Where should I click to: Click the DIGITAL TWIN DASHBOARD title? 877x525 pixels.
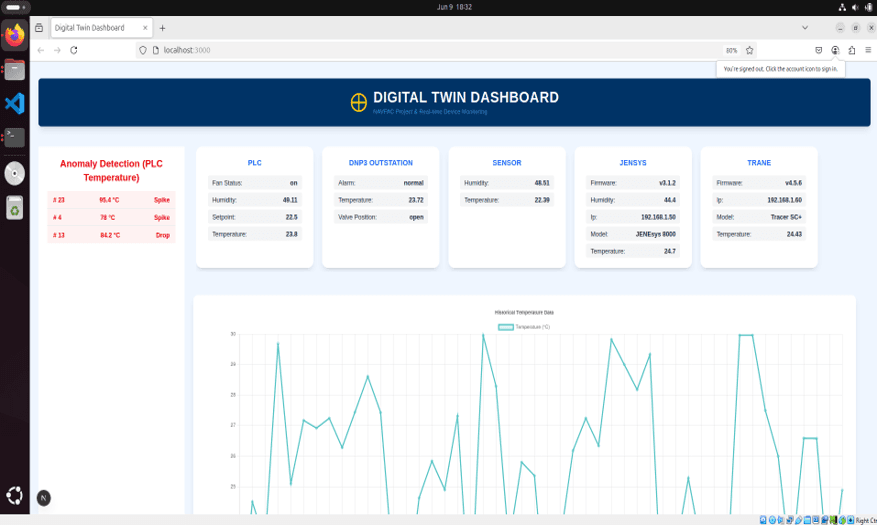click(x=466, y=97)
